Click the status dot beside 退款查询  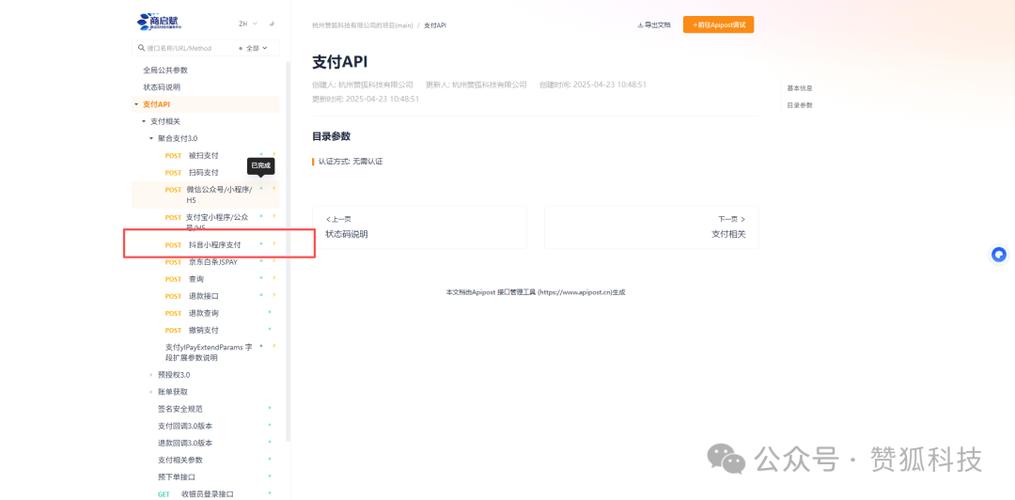269,313
